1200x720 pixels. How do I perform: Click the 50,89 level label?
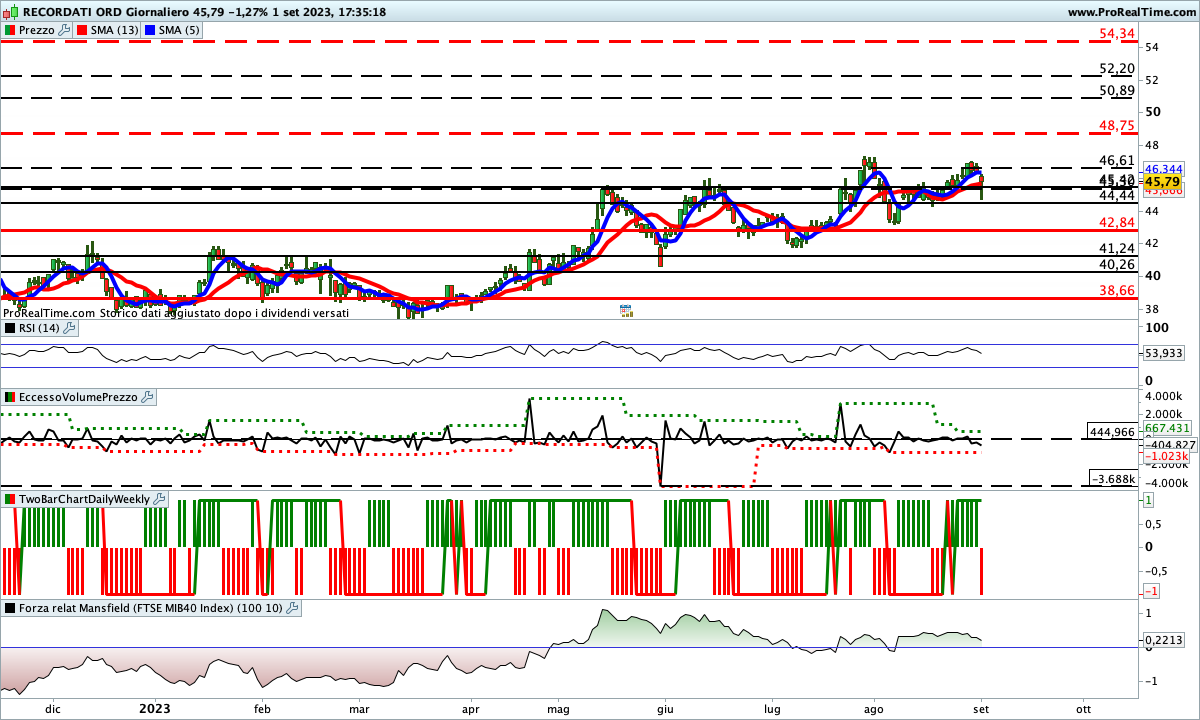(x=1116, y=90)
